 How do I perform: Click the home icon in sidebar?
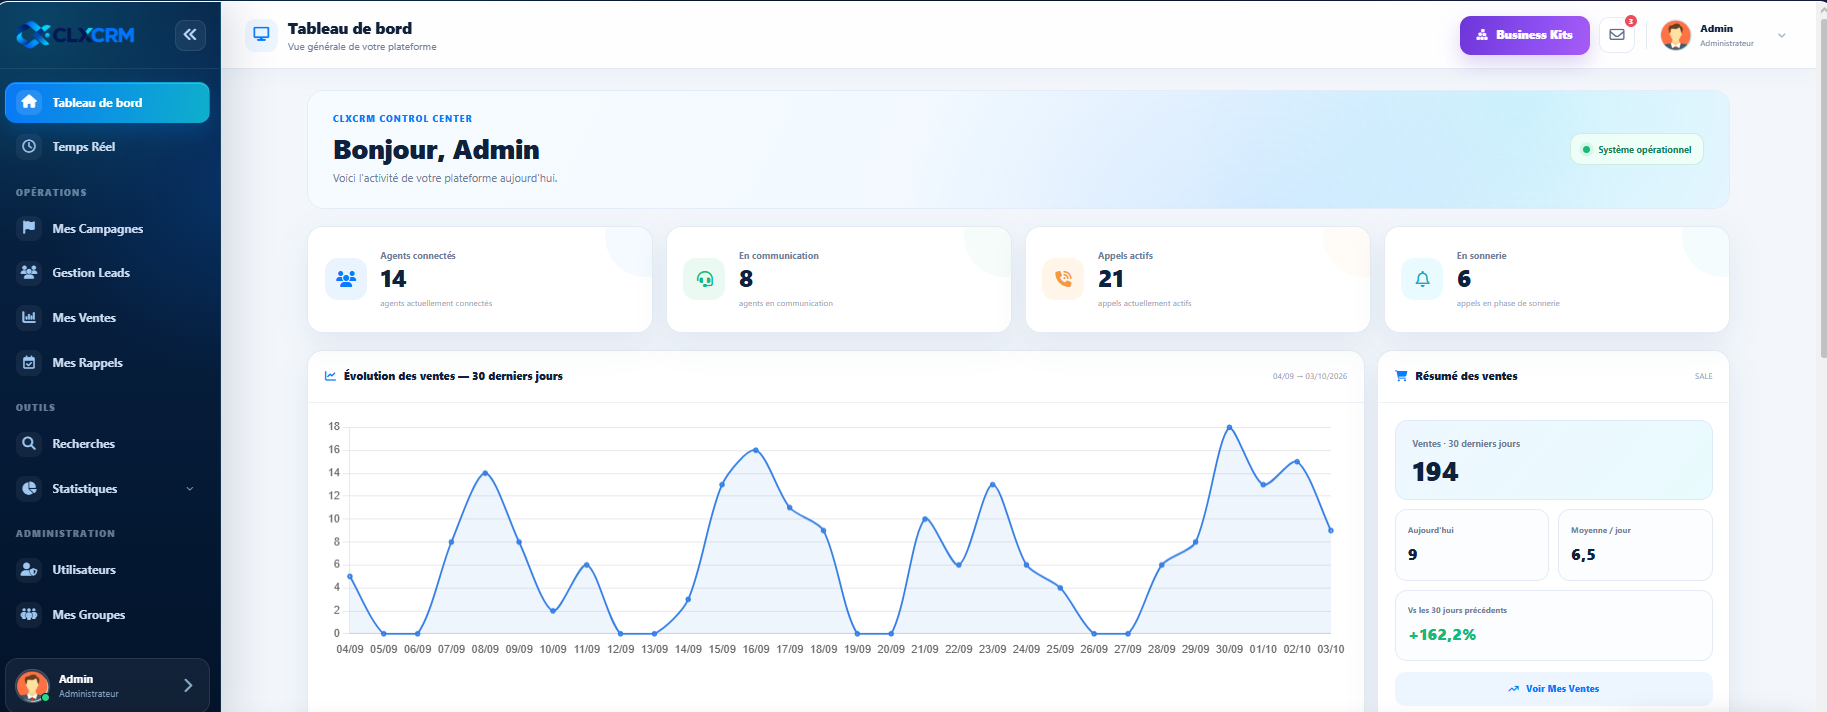pyautogui.click(x=29, y=102)
